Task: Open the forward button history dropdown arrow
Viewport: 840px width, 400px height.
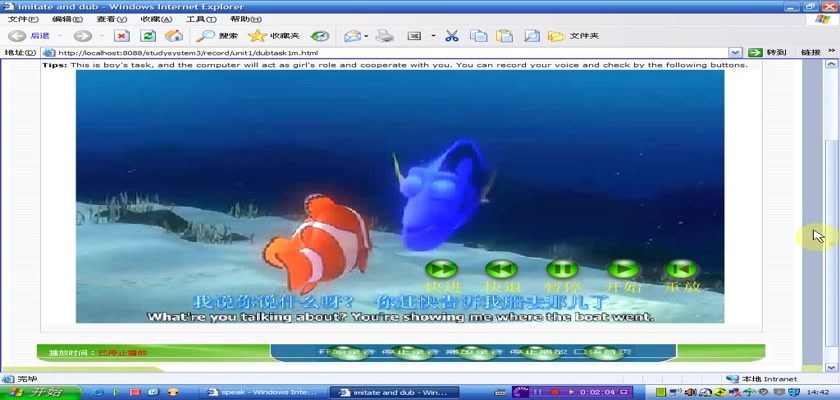Action: [x=101, y=36]
